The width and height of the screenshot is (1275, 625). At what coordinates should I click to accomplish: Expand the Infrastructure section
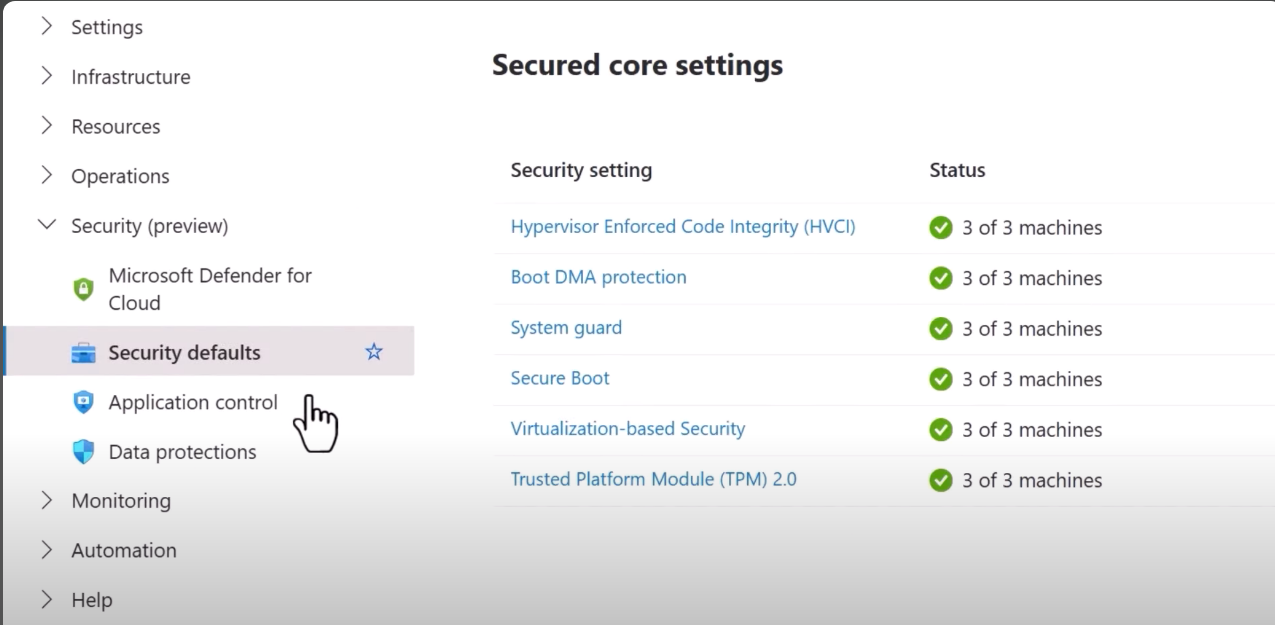(x=46, y=77)
